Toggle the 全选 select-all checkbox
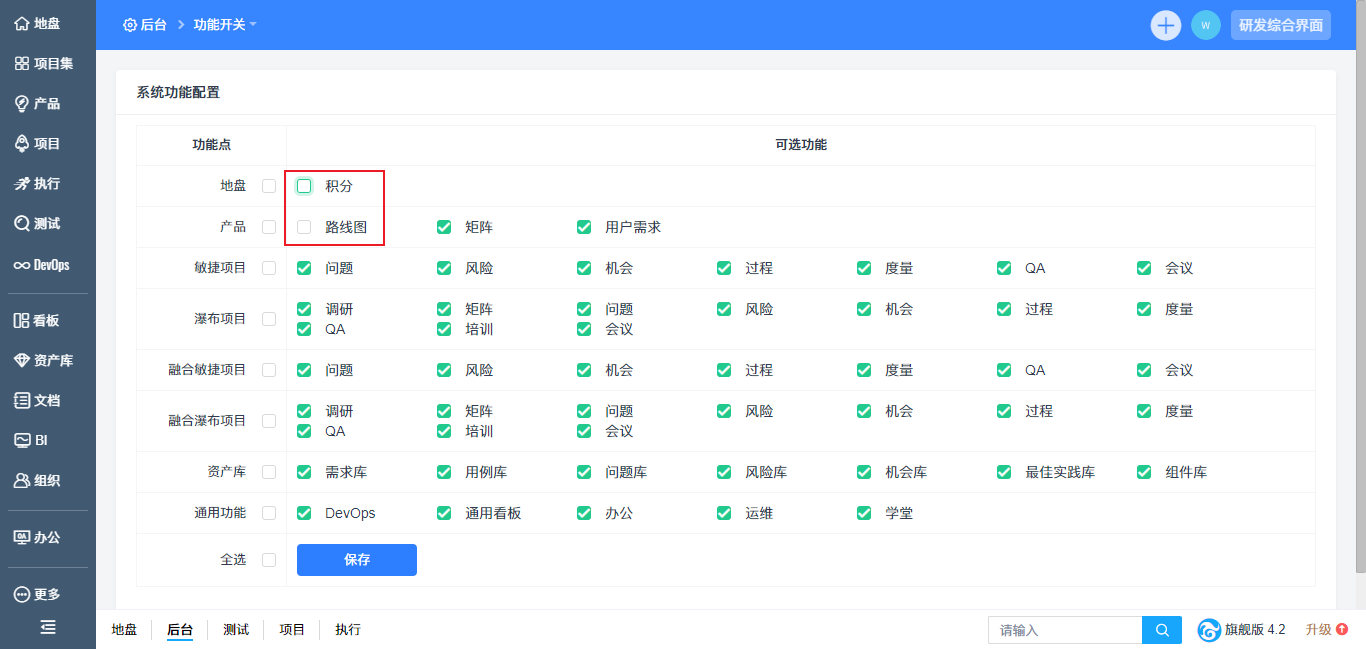 [x=269, y=560]
